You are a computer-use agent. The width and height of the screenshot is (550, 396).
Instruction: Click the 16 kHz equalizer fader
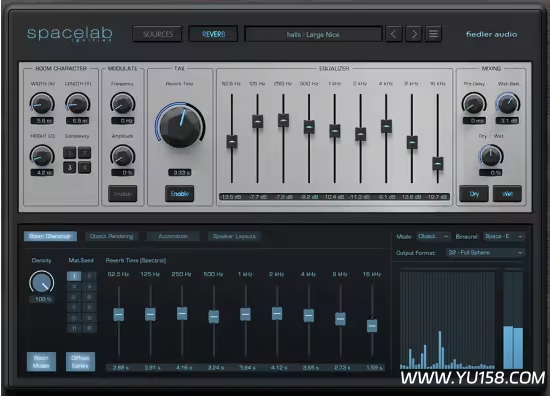coord(438,164)
